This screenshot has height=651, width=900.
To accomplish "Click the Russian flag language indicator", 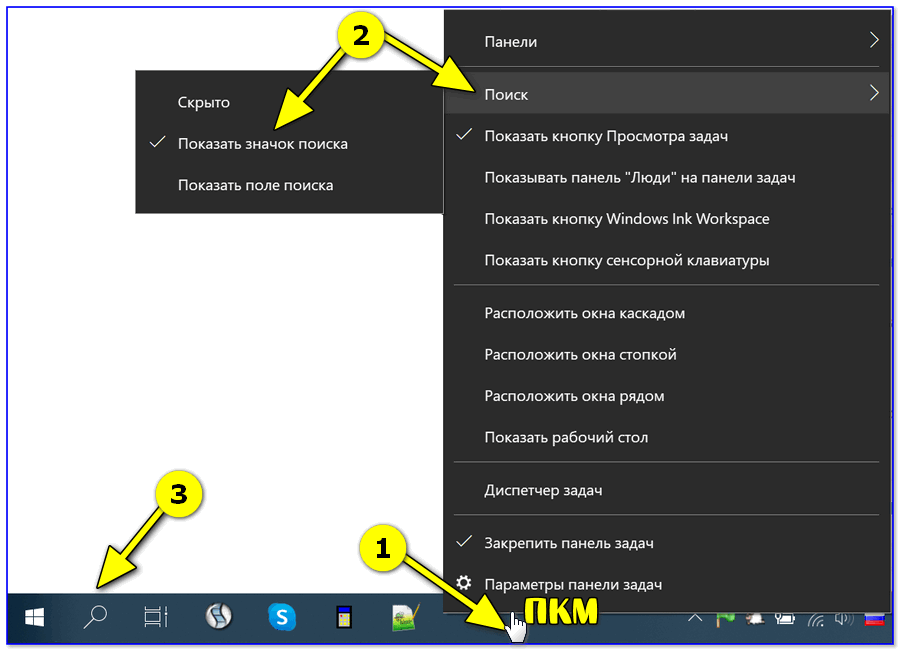I will coord(876,620).
